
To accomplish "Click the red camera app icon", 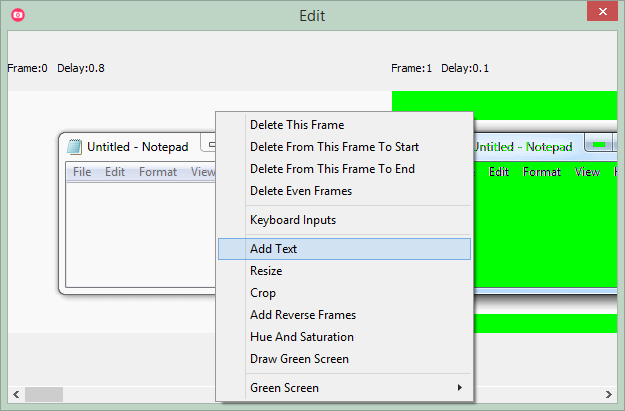I will 18,15.
